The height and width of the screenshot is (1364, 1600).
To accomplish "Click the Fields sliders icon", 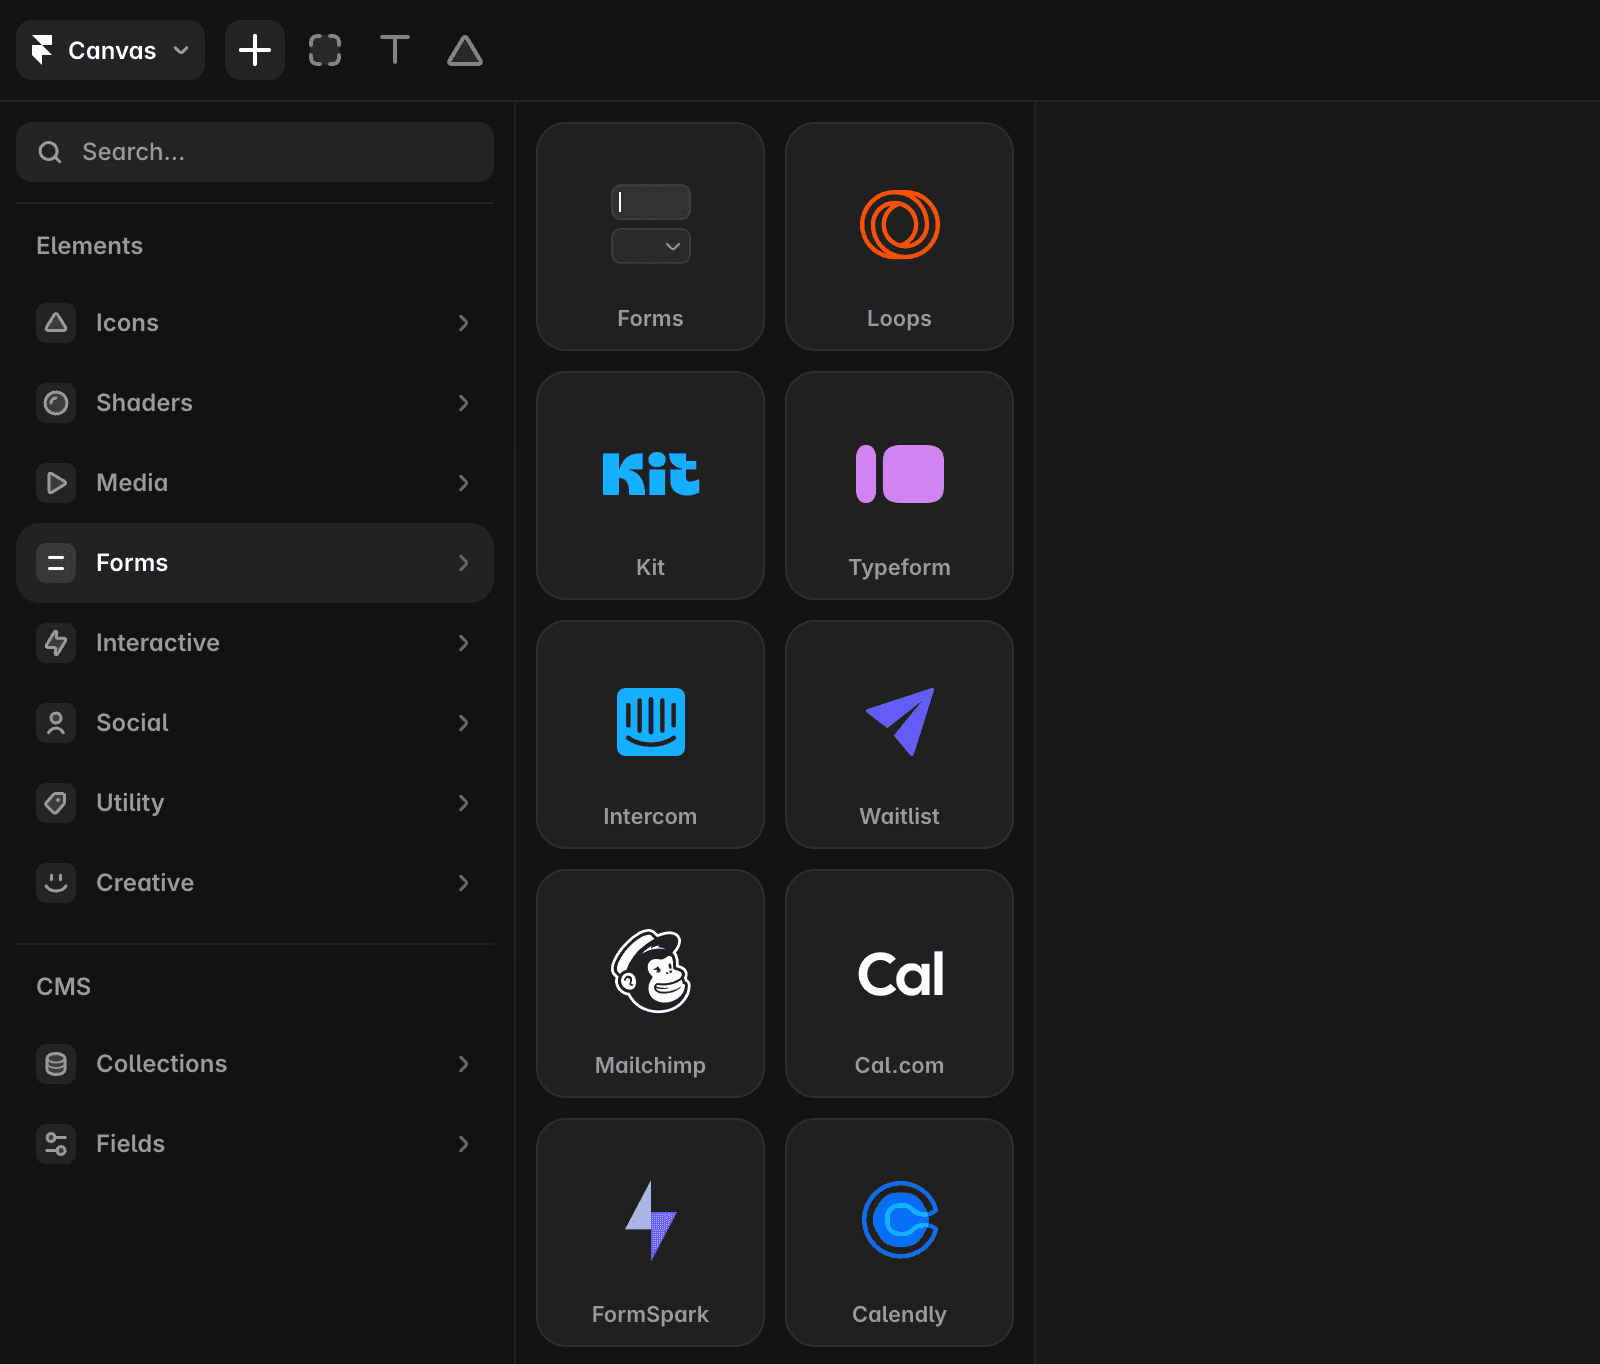I will tap(56, 1144).
